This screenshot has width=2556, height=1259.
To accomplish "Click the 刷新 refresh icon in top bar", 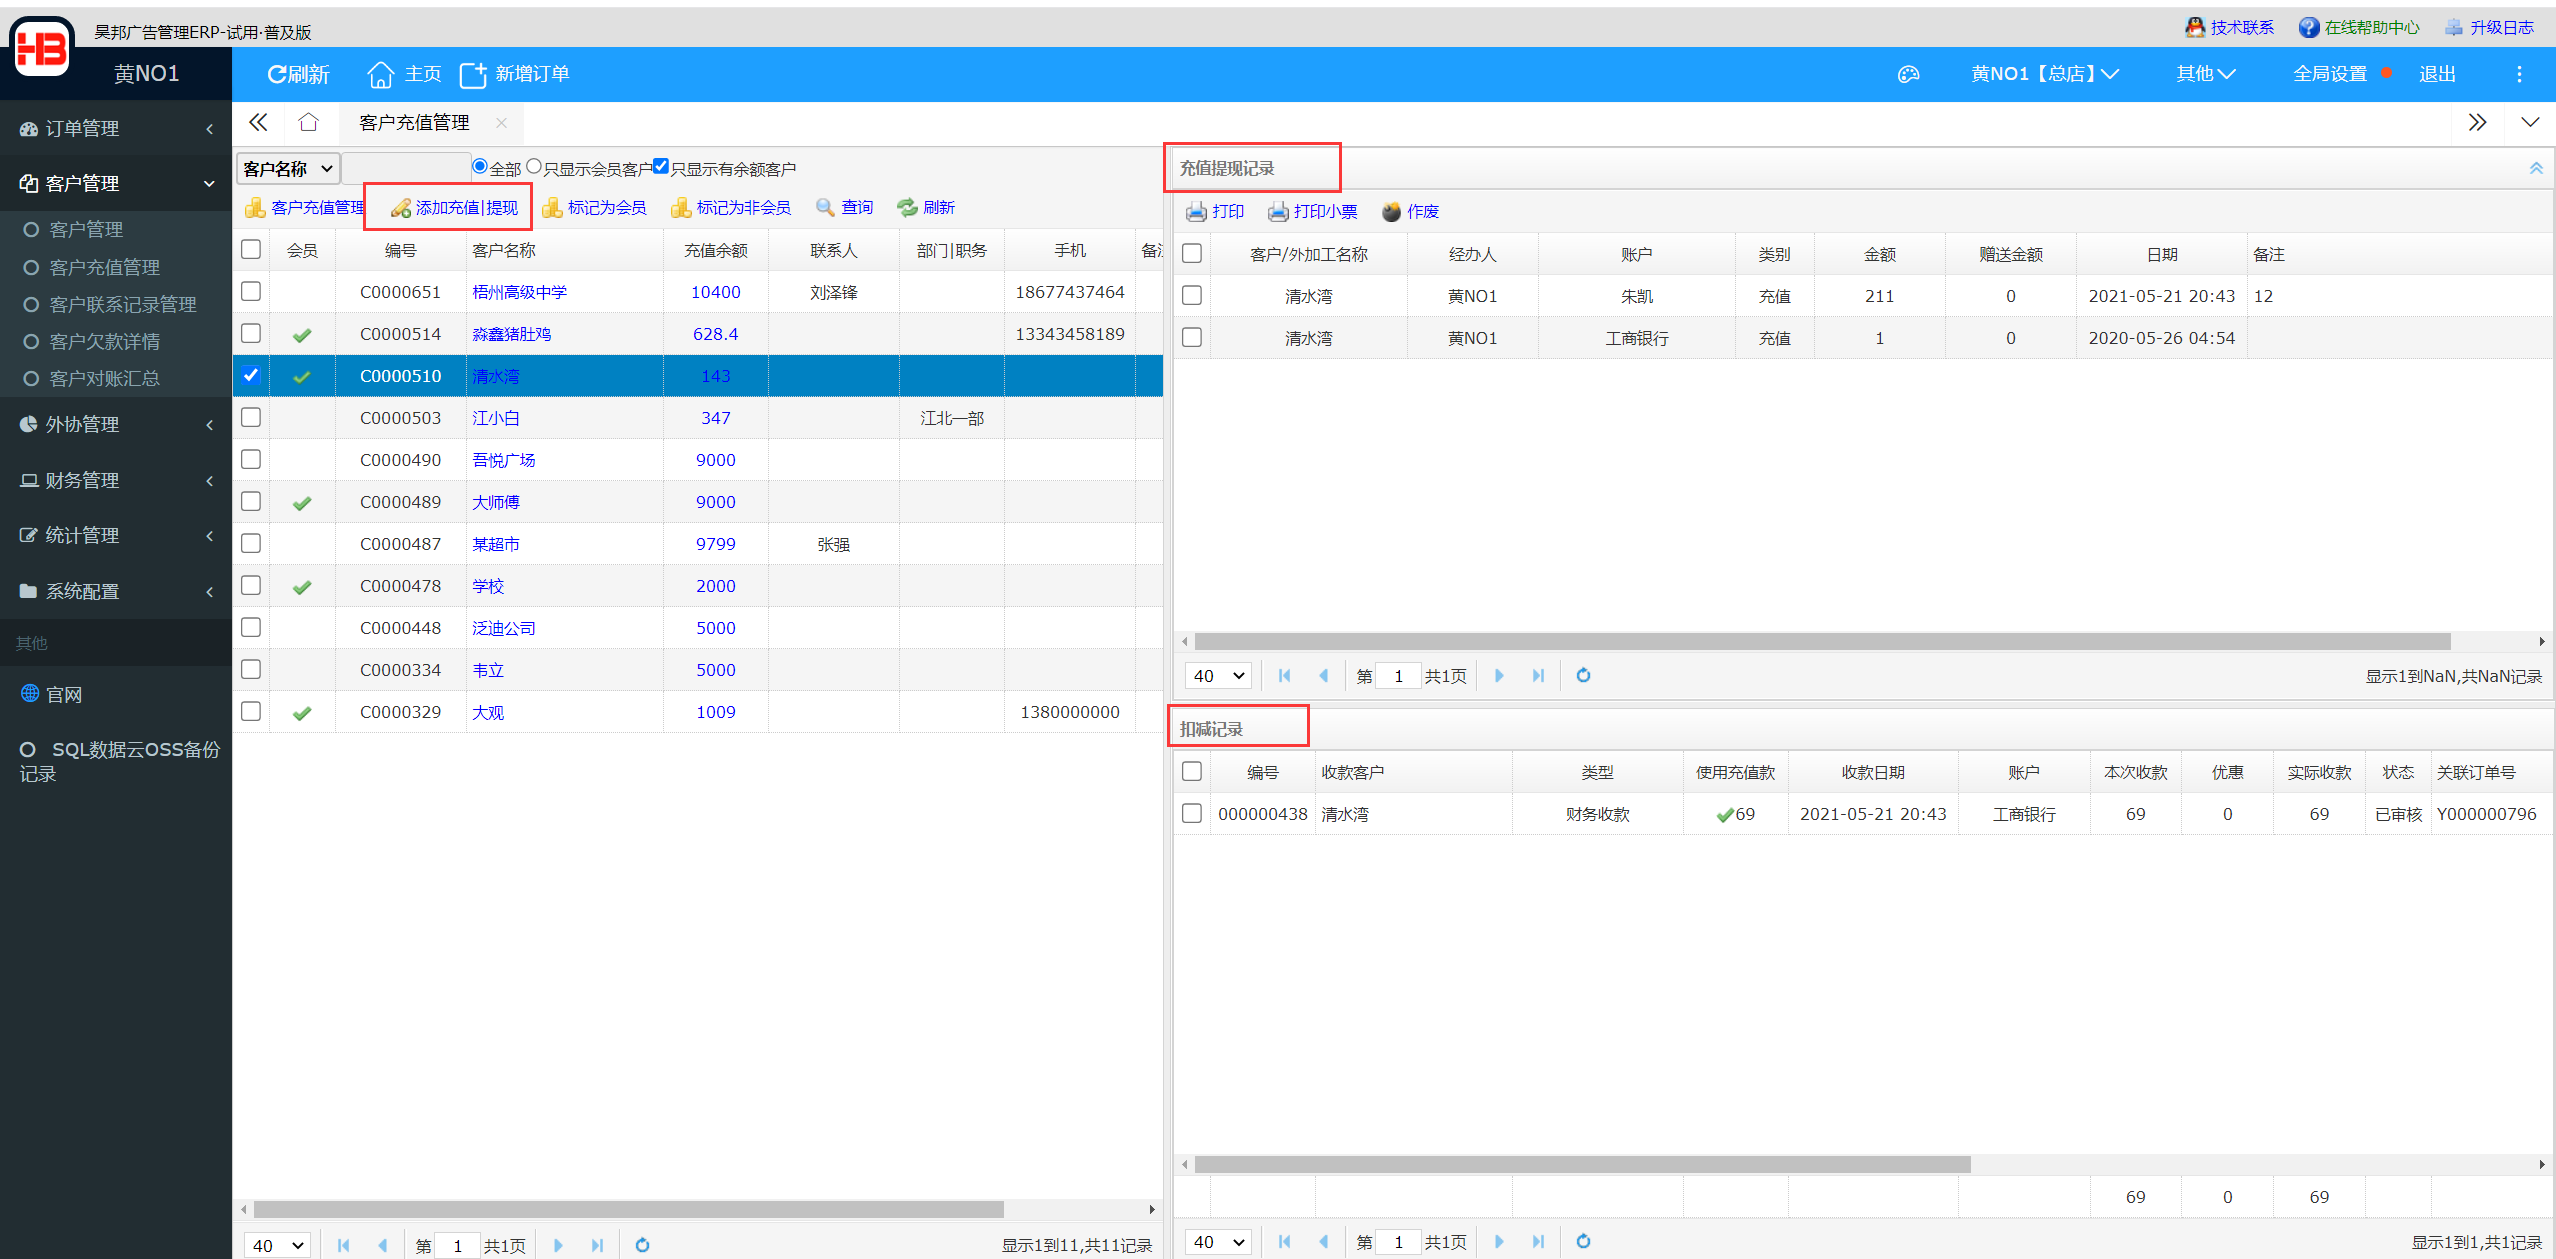I will pos(297,74).
